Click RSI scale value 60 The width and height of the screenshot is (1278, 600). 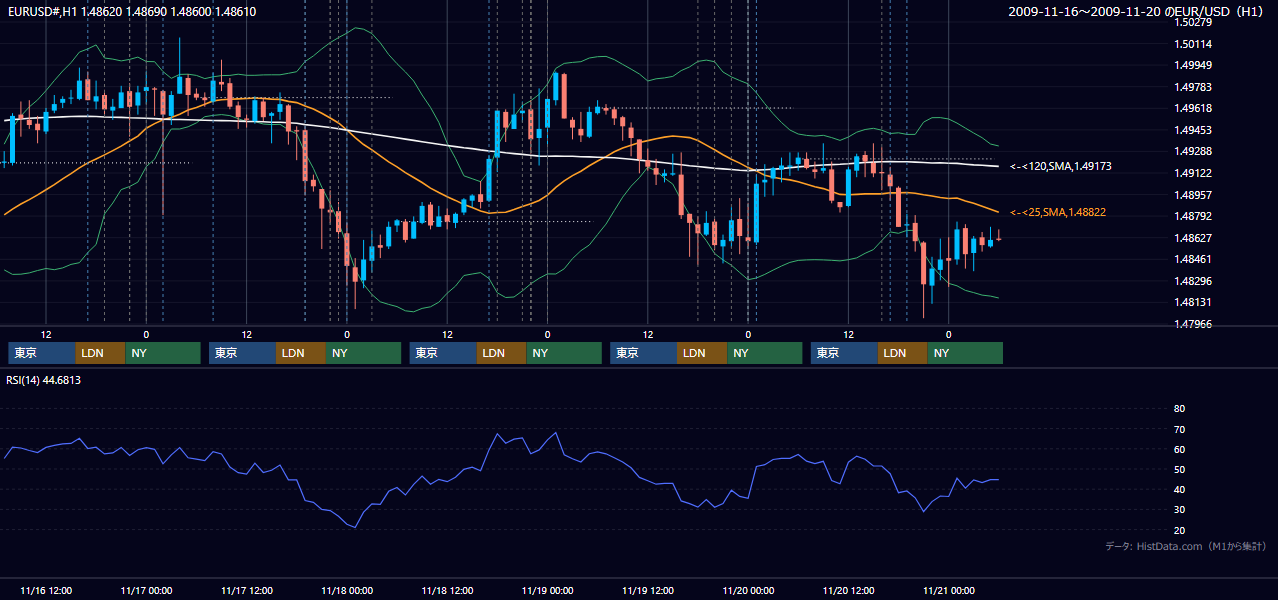click(x=1179, y=449)
